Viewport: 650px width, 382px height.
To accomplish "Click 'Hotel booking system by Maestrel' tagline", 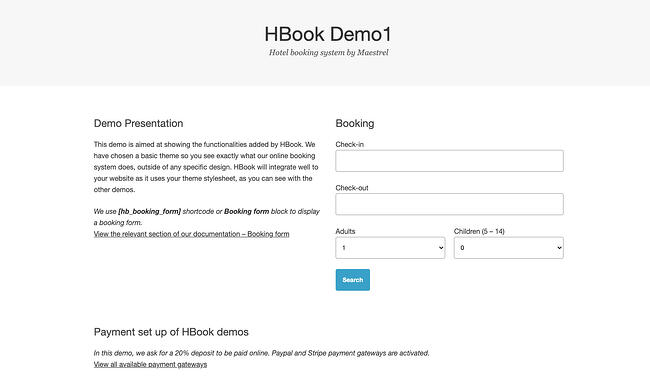I will coord(328,53).
